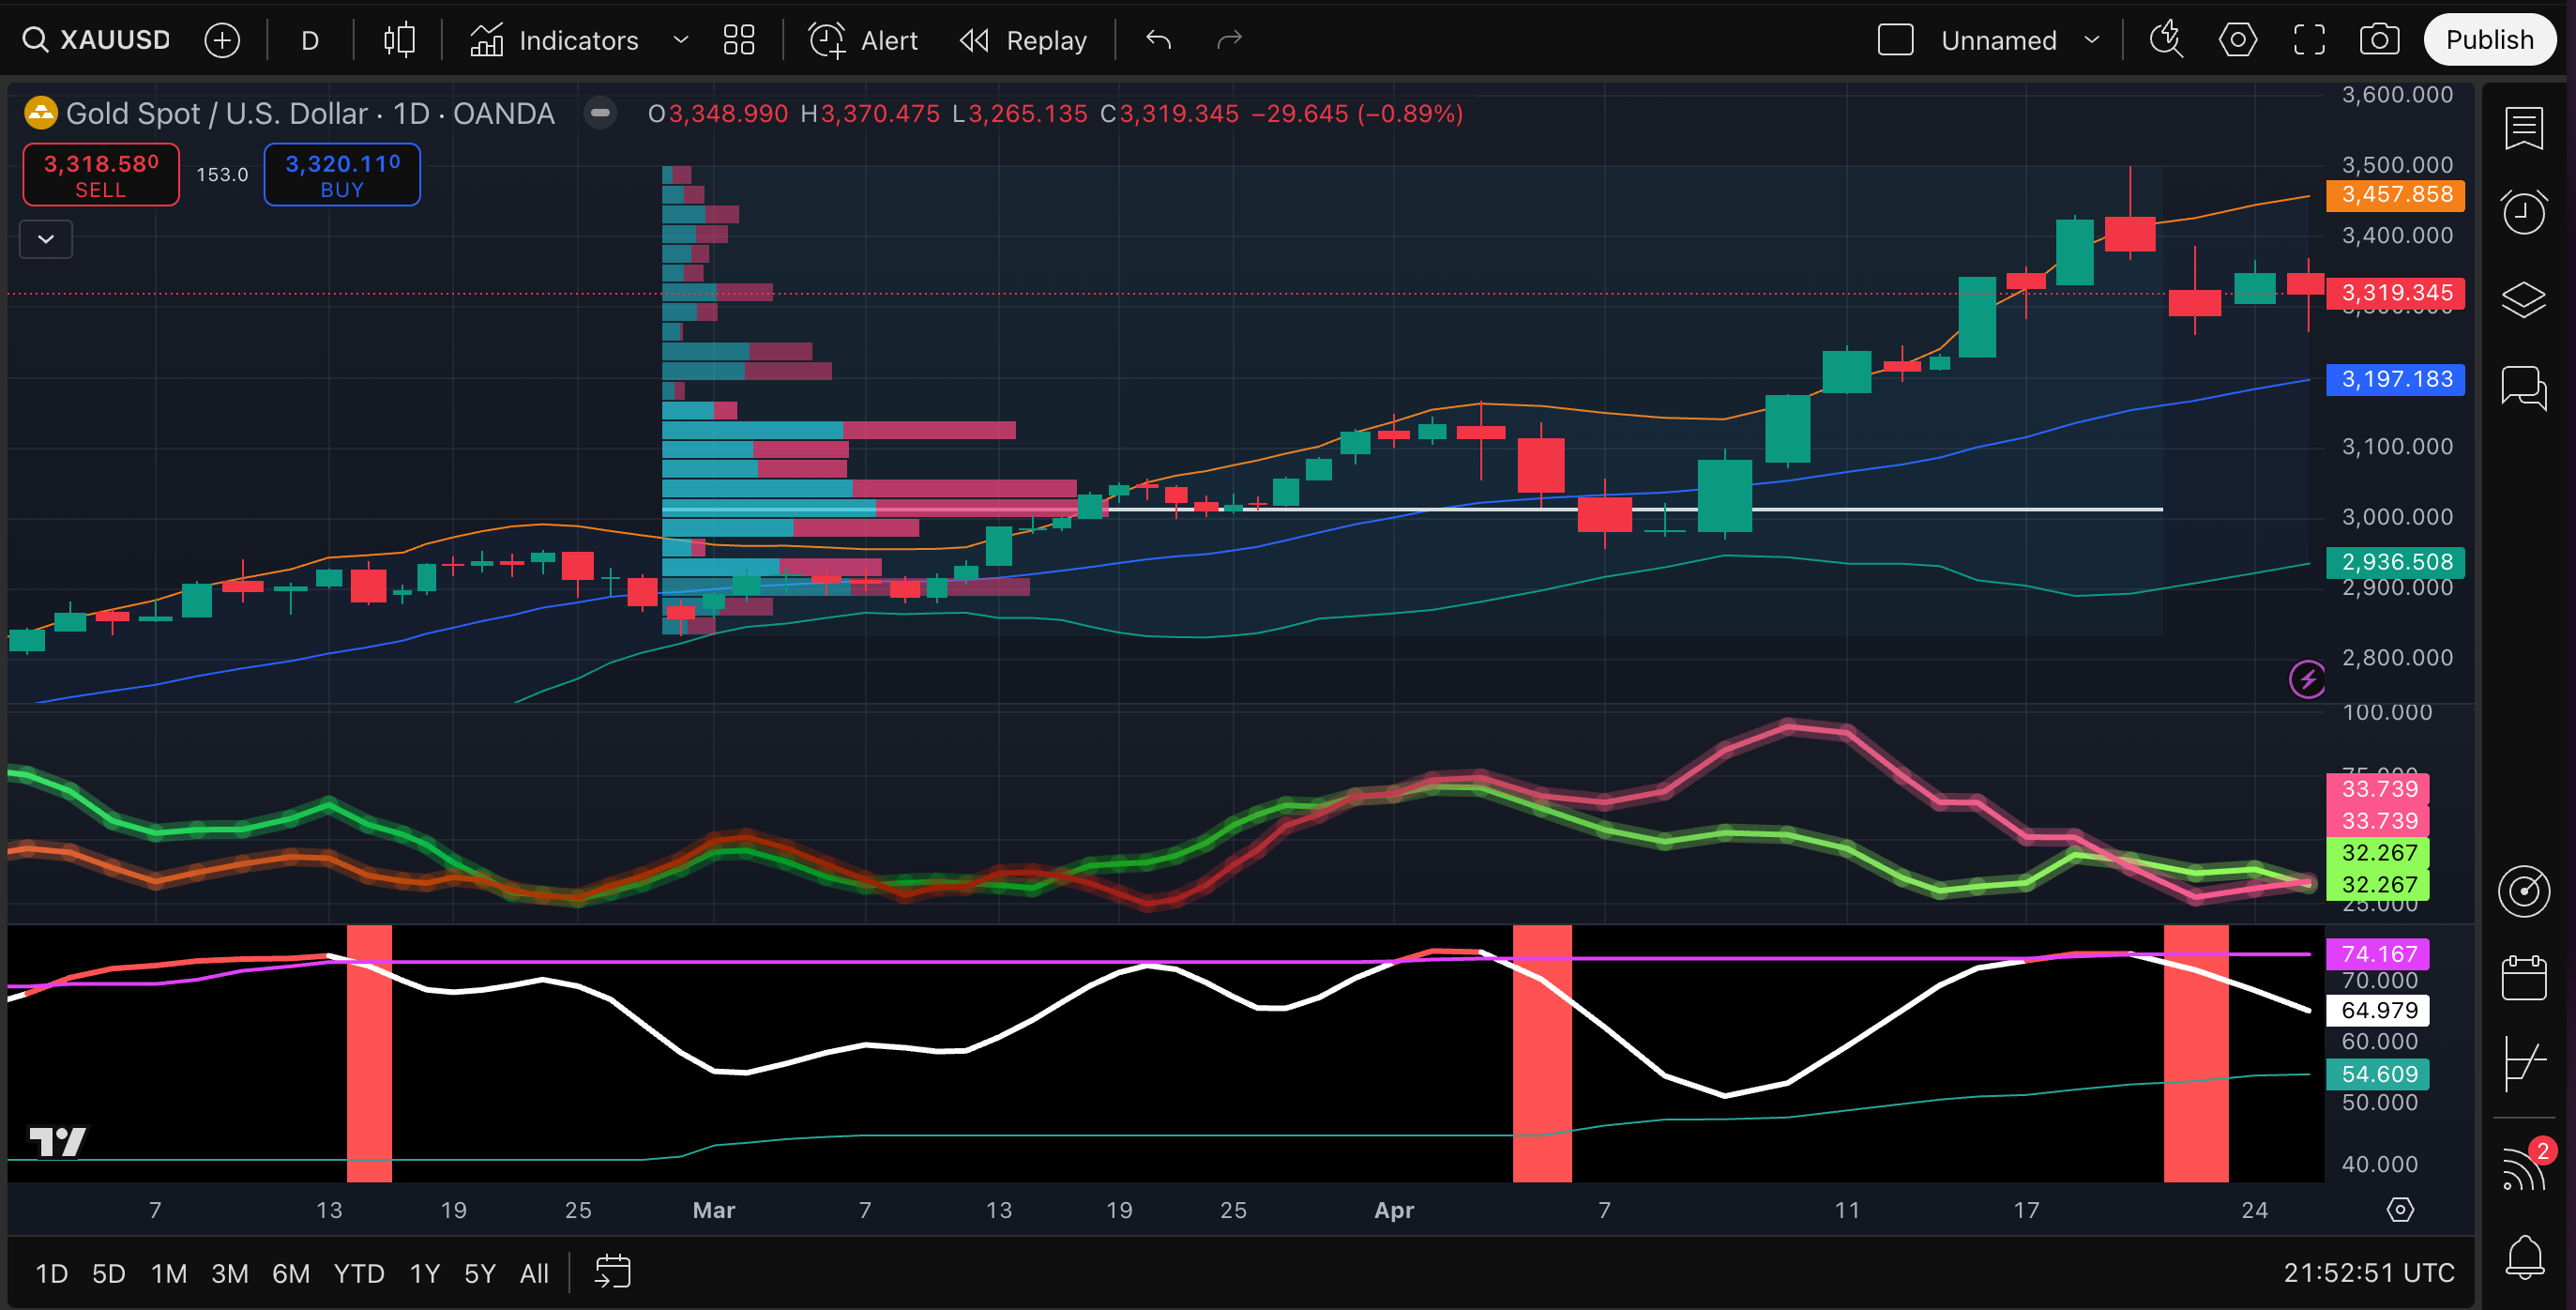Open the news feed with badge 2
The image size is (2576, 1310).
point(2524,1167)
